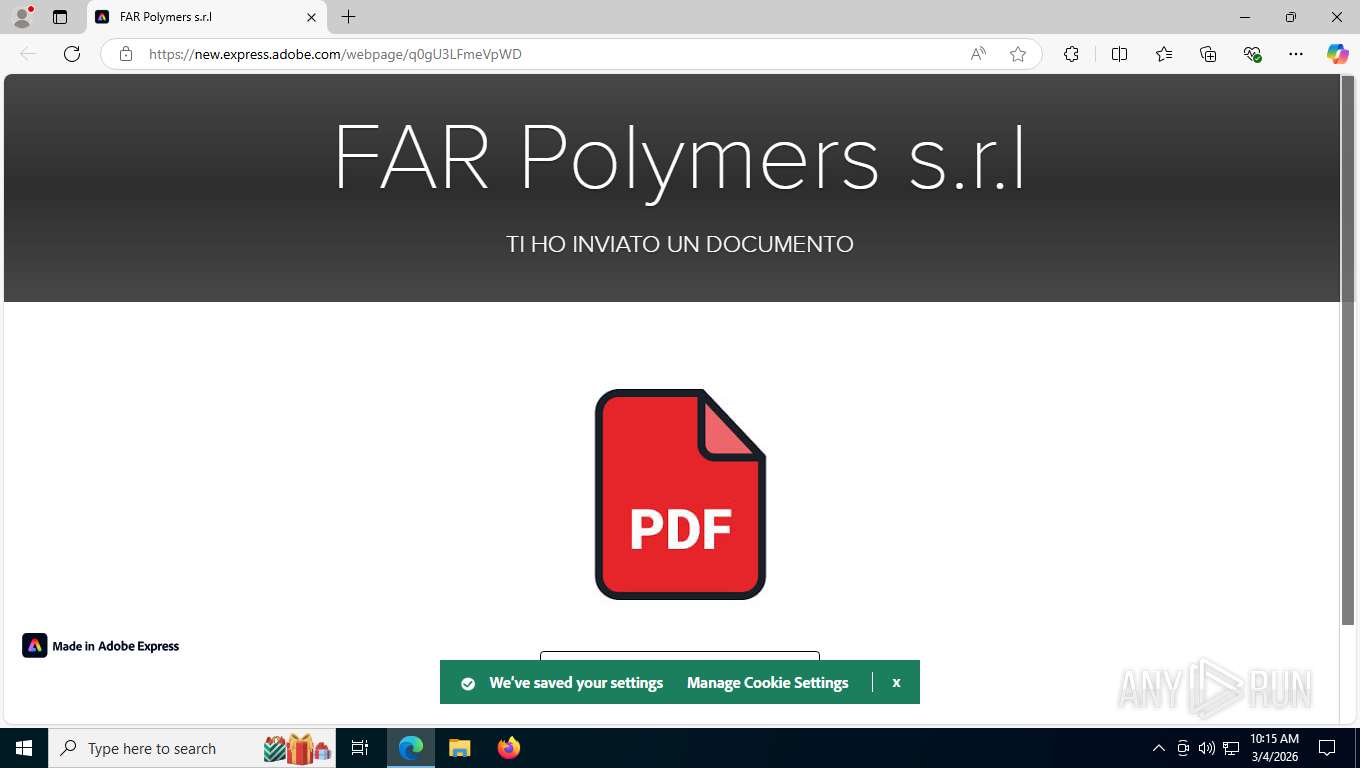Click We've saved your settings message
Image resolution: width=1360 pixels, height=768 pixels.
click(x=576, y=683)
